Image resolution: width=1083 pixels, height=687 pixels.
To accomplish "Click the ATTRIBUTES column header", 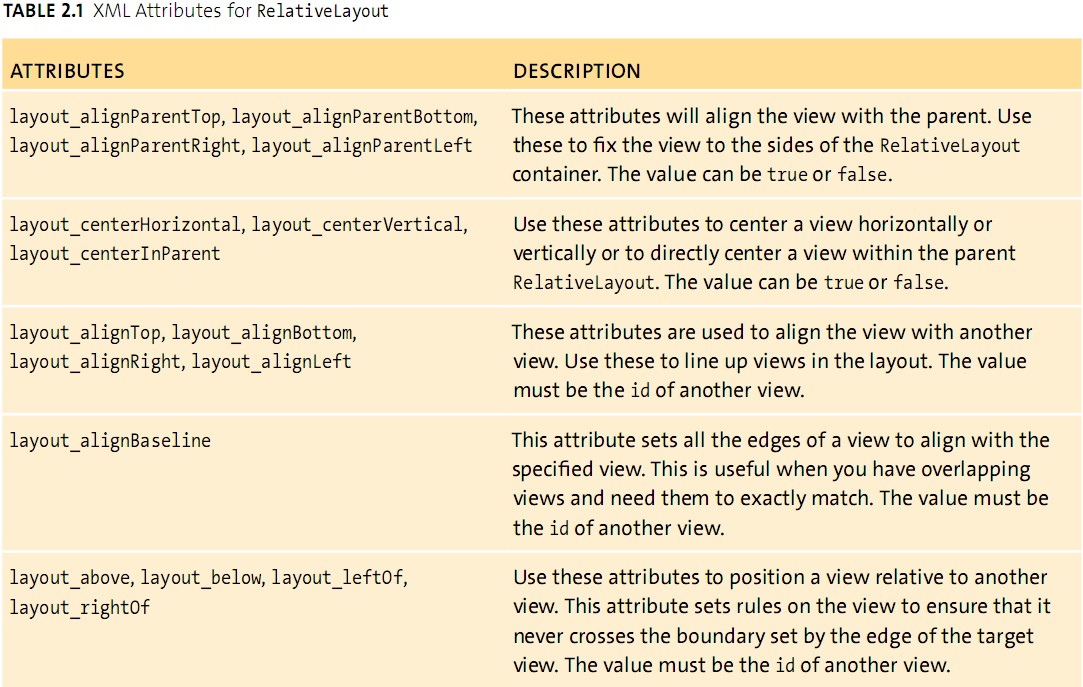I will click(x=67, y=70).
